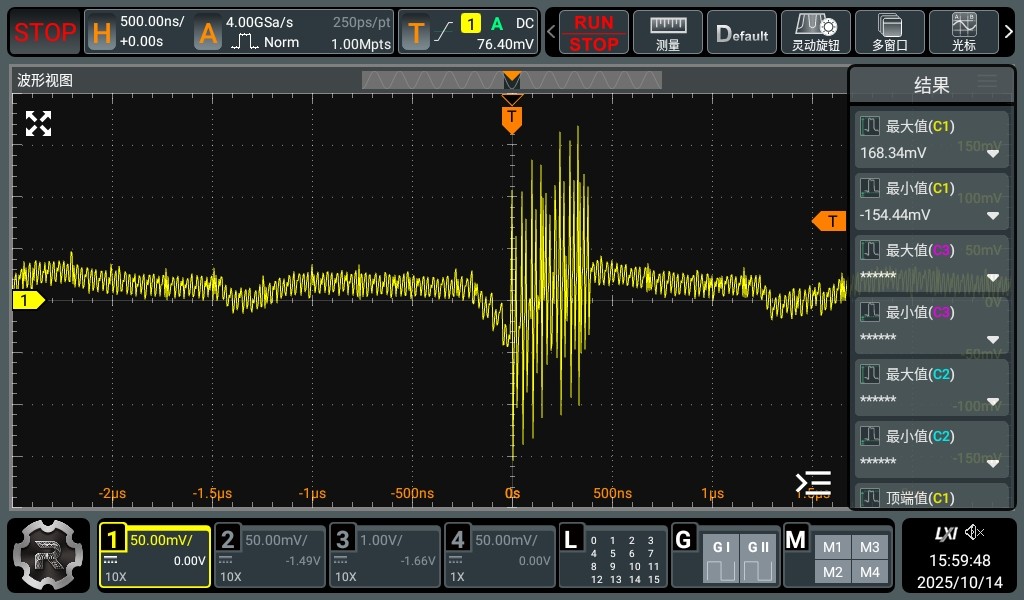Click the STOP status button at top left

(45, 32)
